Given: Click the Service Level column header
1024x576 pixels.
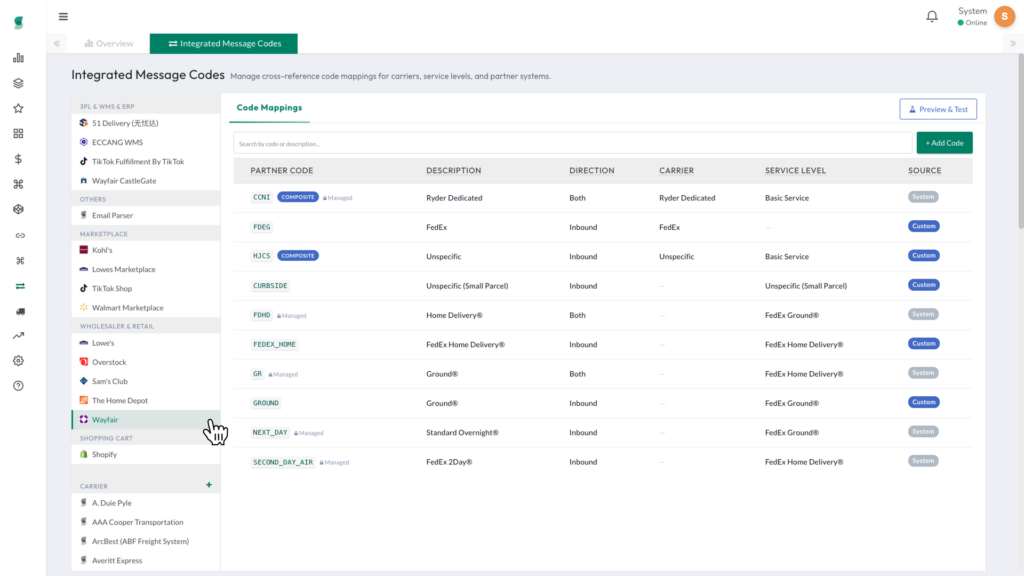Looking at the screenshot, I should (x=795, y=170).
